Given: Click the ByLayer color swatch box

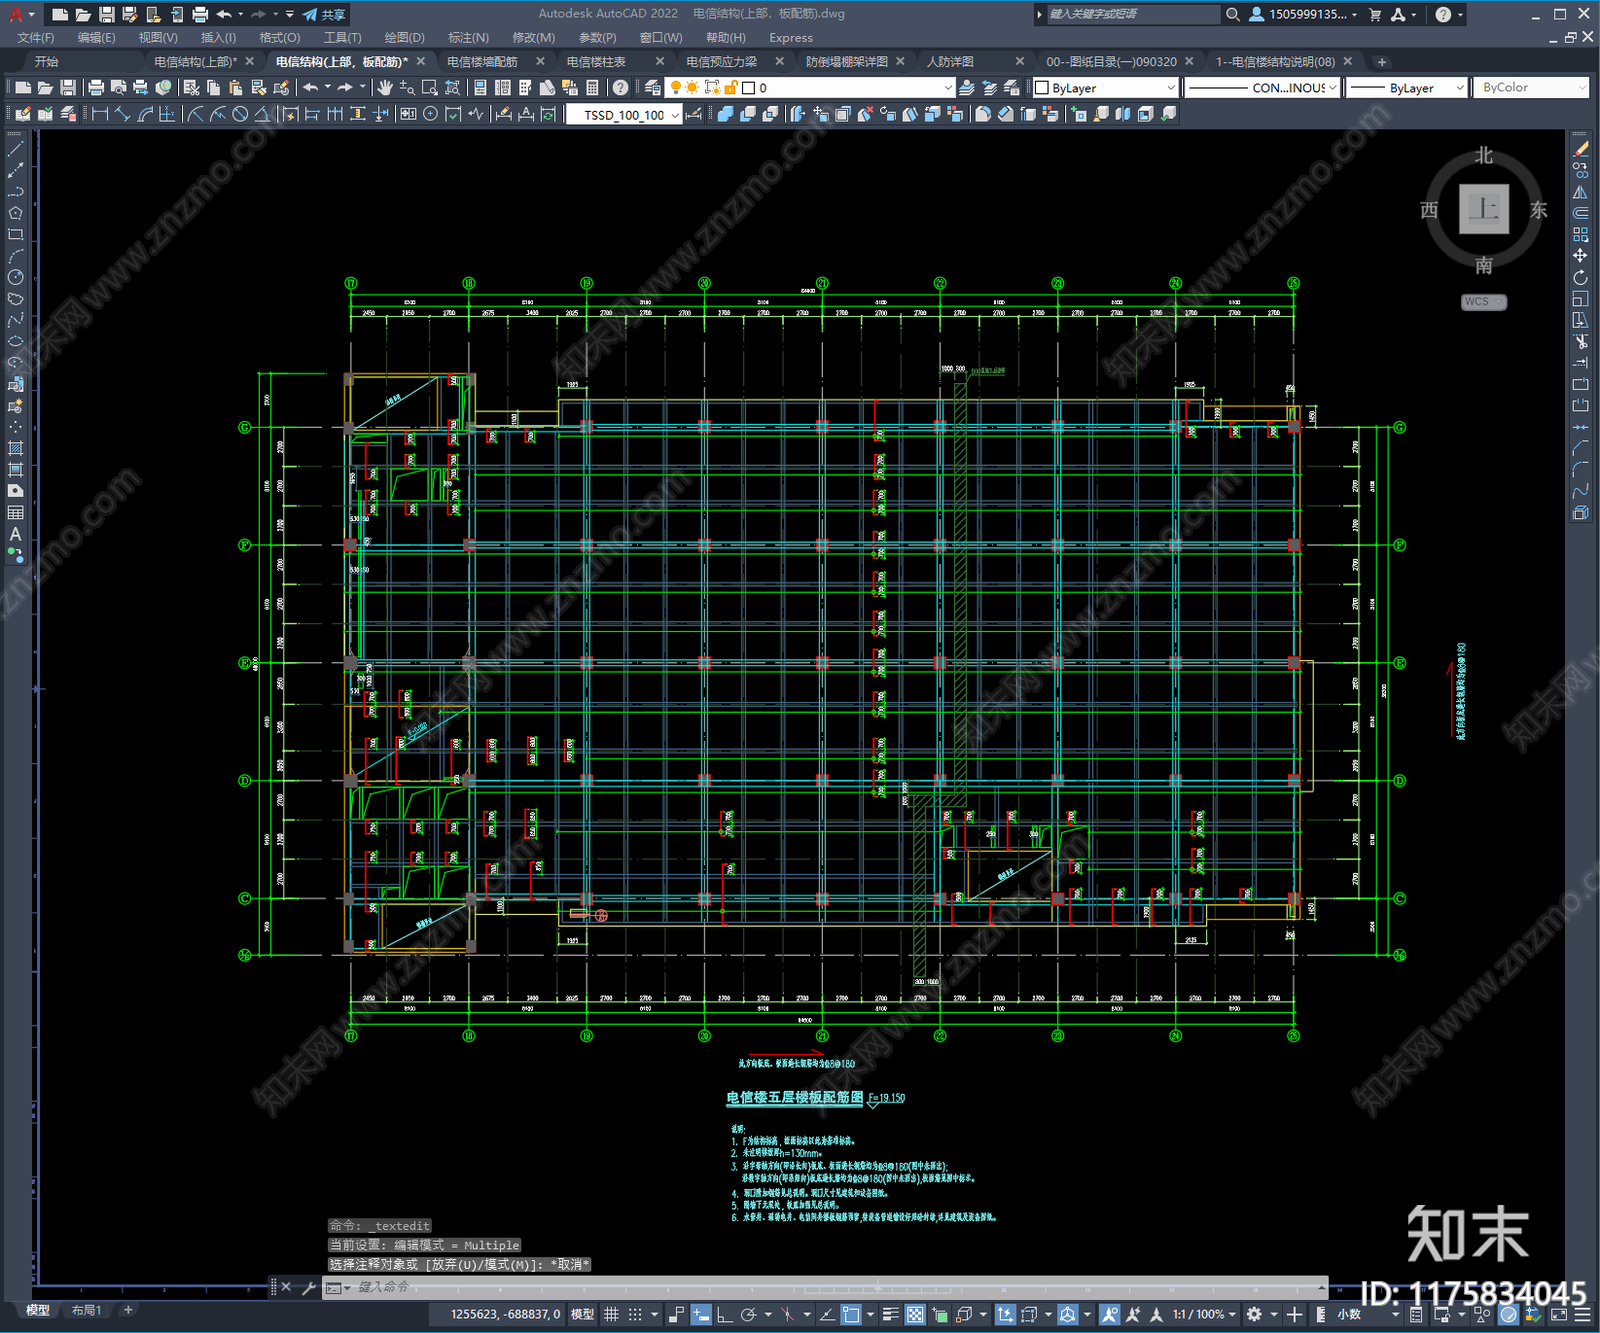Looking at the screenshot, I should click(1042, 88).
